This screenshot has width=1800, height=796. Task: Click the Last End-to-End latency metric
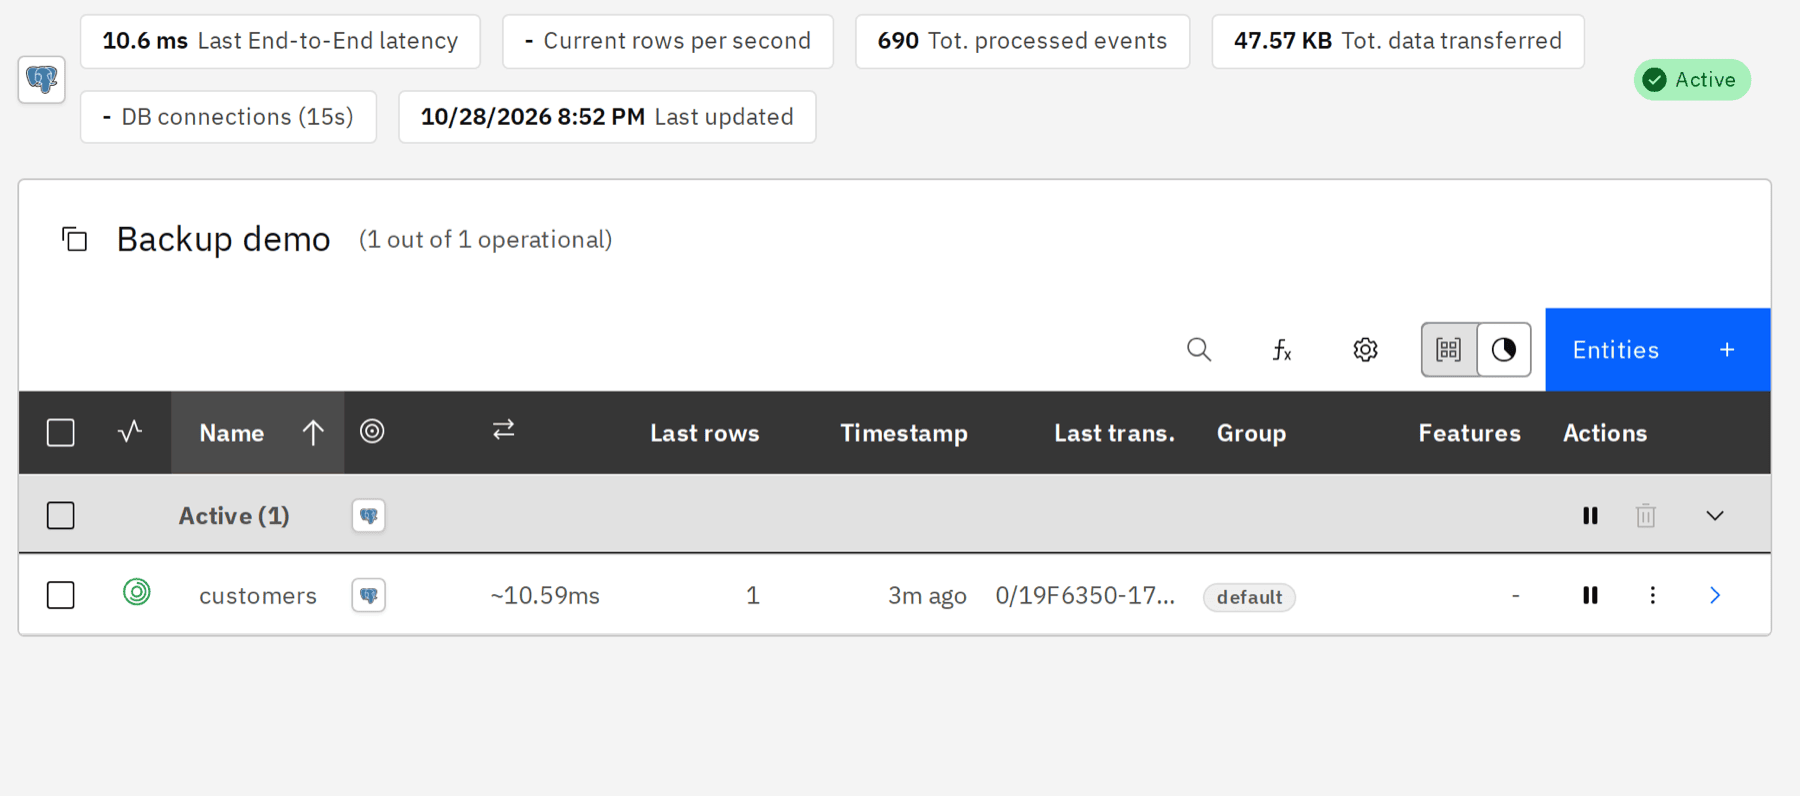pyautogui.click(x=280, y=41)
